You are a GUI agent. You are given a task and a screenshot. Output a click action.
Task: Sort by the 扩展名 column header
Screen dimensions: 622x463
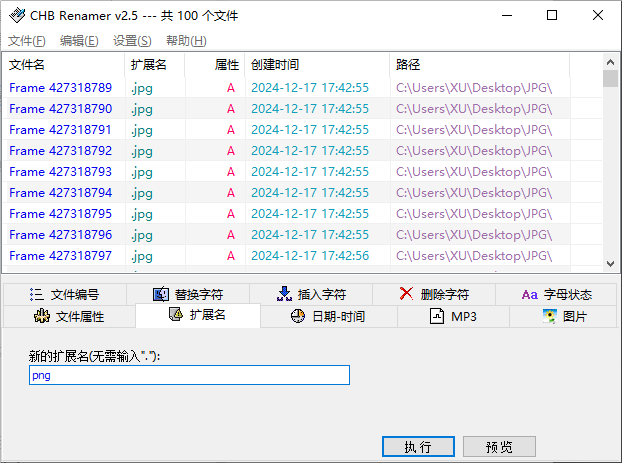click(x=155, y=65)
